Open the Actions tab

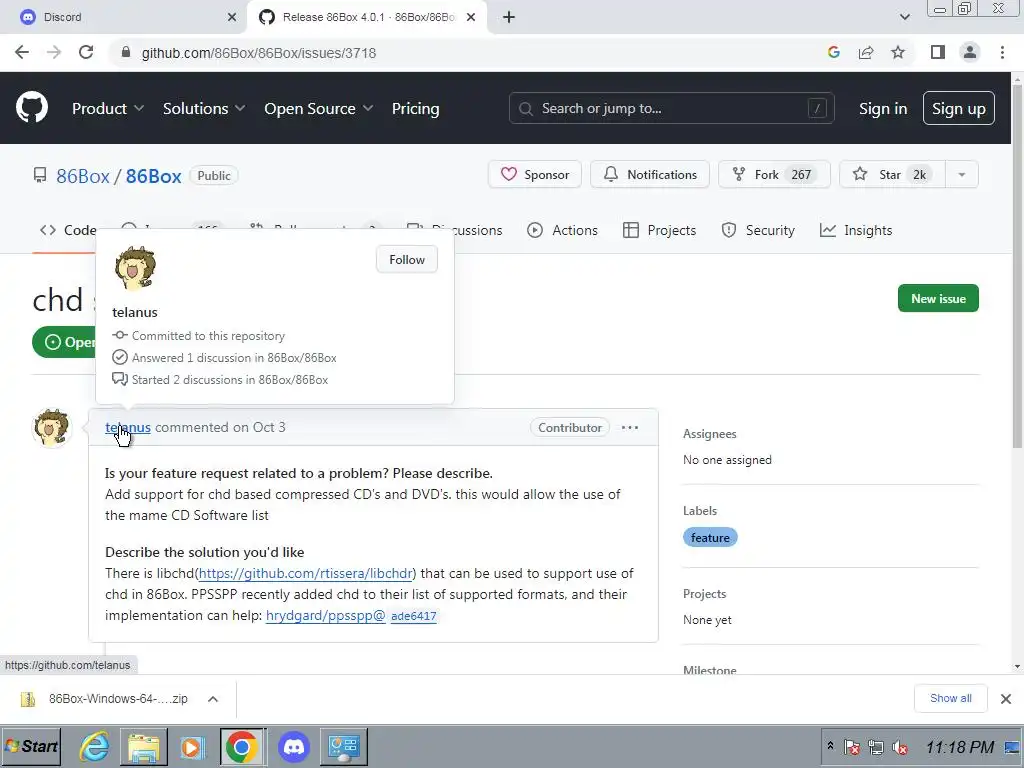point(562,230)
